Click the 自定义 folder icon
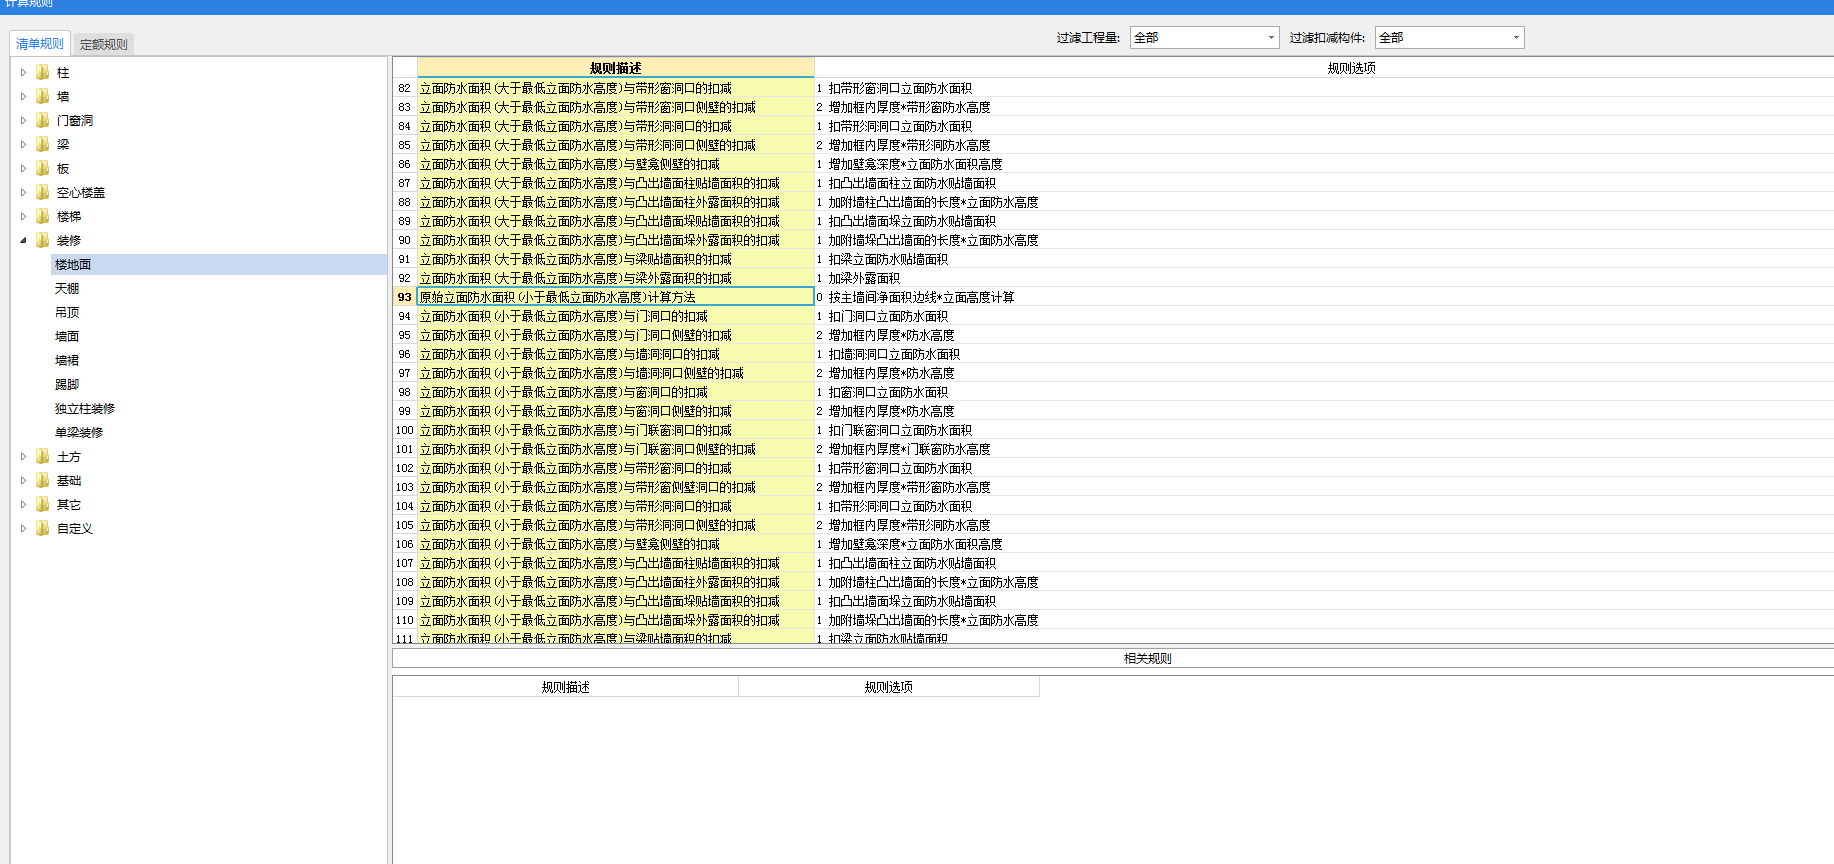The width and height of the screenshot is (1834, 864). tap(43, 528)
